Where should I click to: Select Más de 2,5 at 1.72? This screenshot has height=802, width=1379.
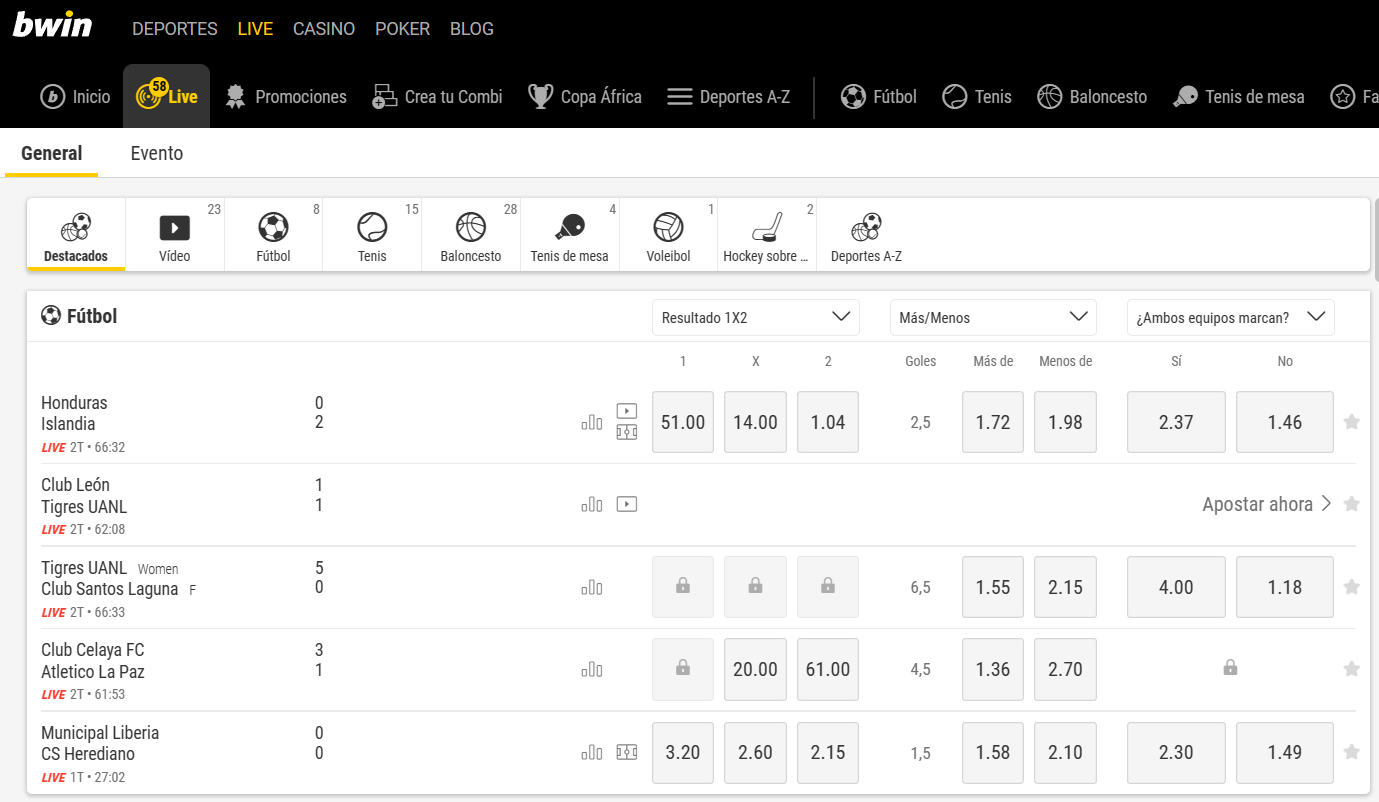pyautogui.click(x=993, y=422)
